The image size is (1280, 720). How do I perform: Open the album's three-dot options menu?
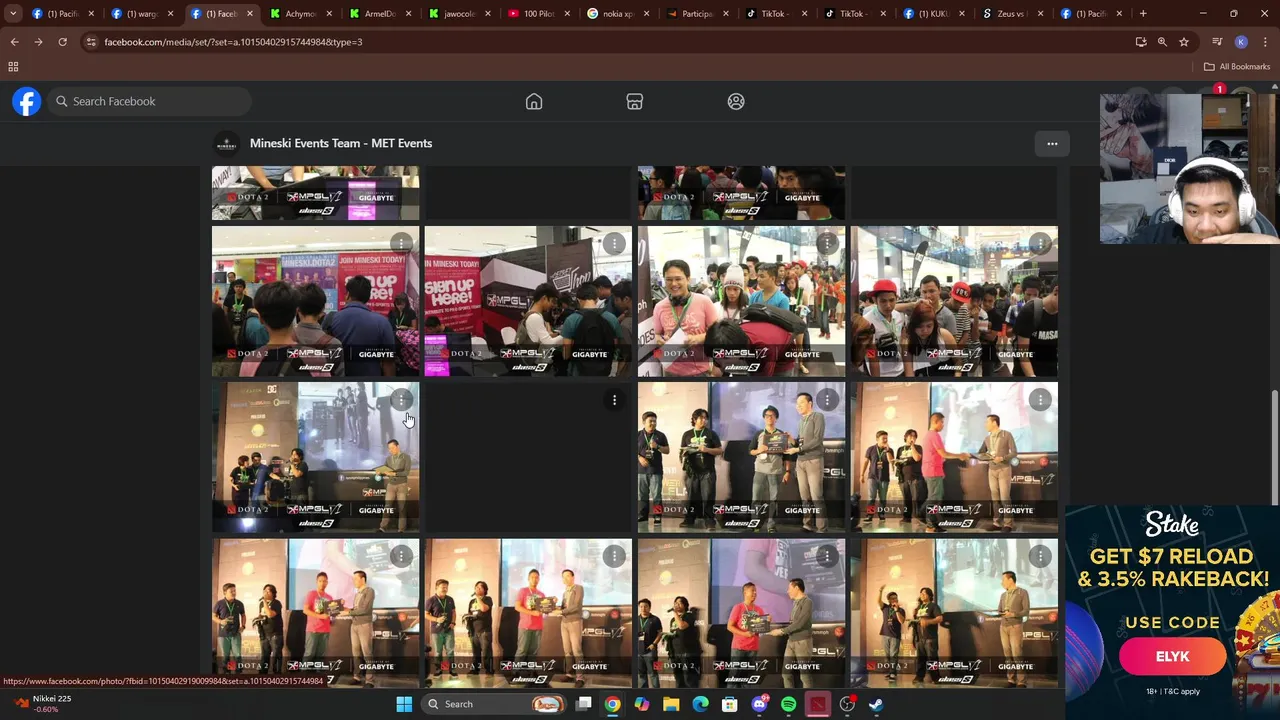click(1052, 143)
